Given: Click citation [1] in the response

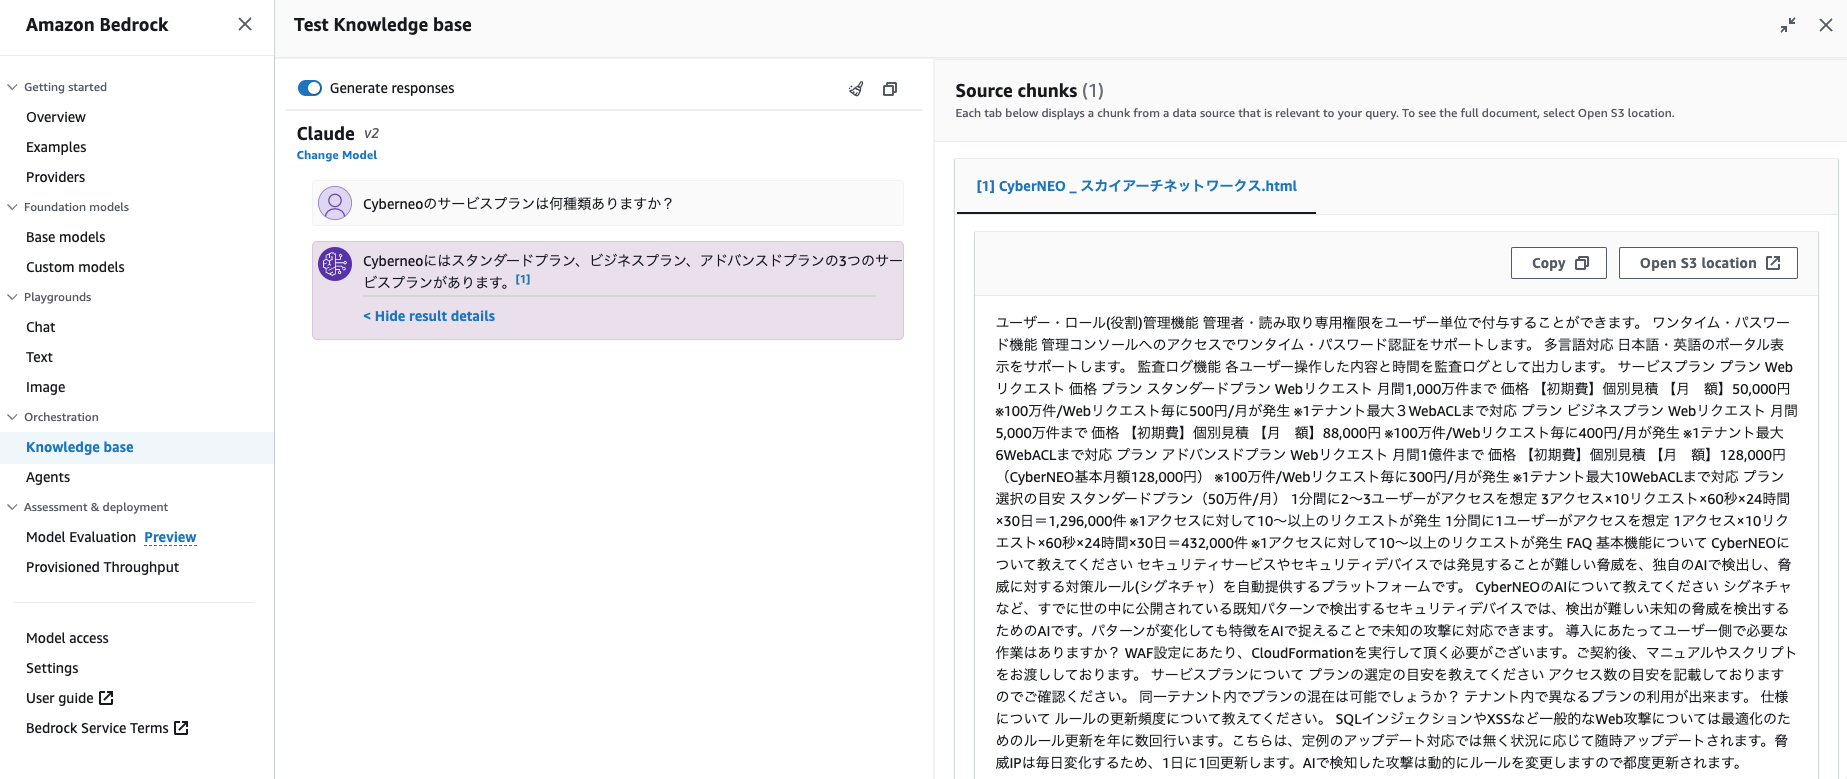Looking at the screenshot, I should point(523,279).
